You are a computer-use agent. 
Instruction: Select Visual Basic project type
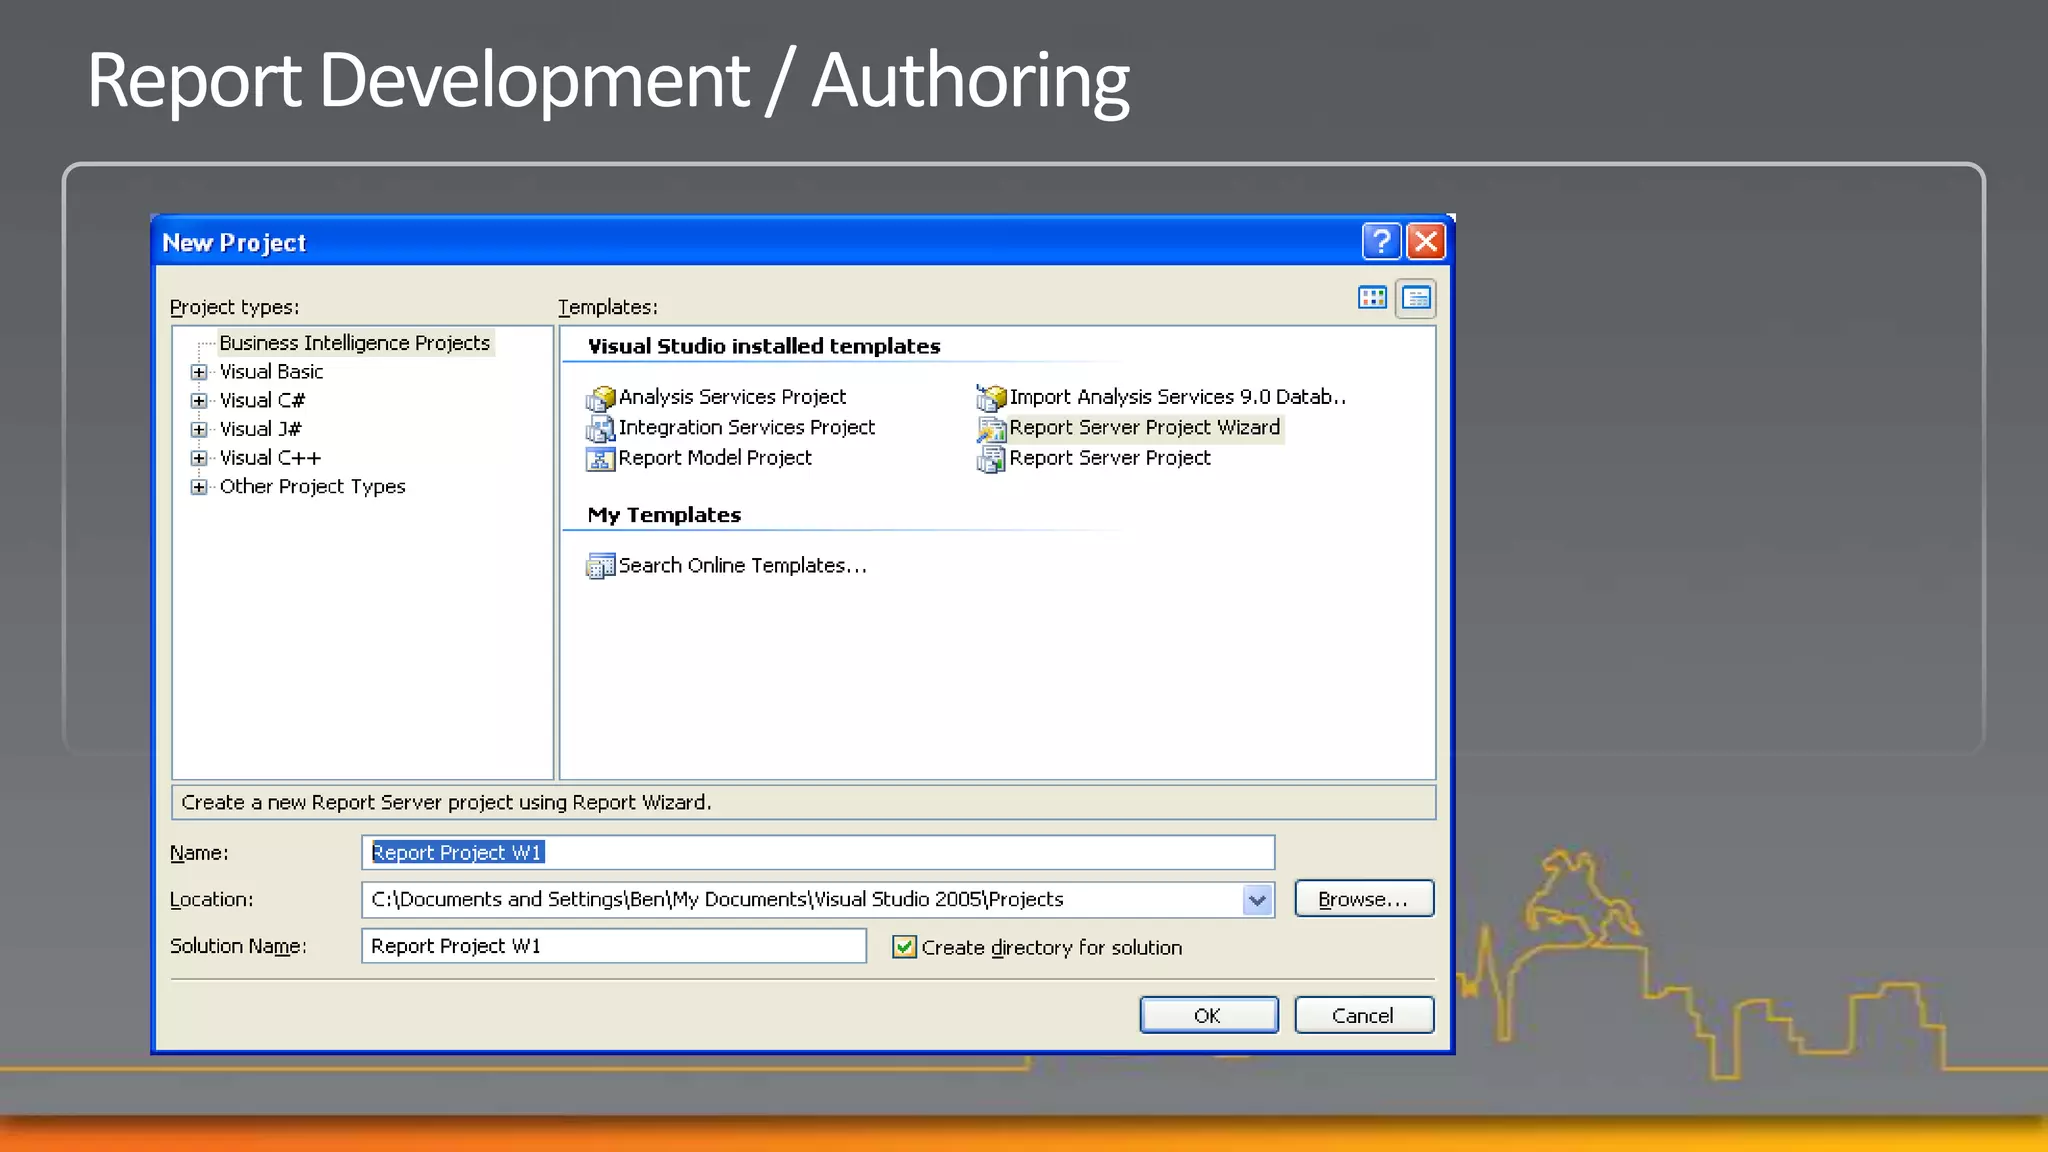click(x=271, y=372)
